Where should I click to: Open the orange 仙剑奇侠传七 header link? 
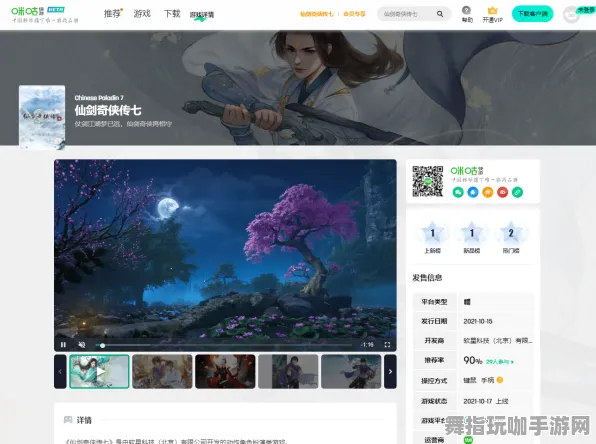317,14
